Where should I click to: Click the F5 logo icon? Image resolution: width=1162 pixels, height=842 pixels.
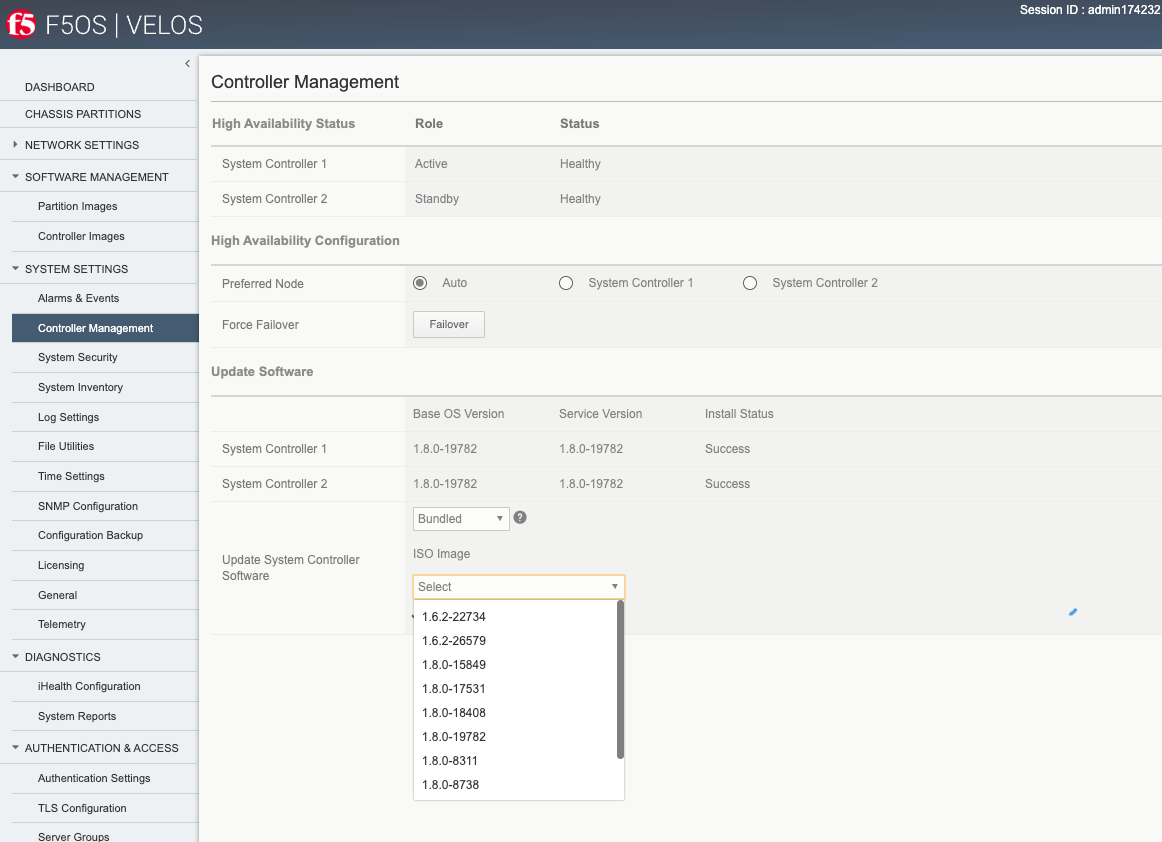point(21,24)
